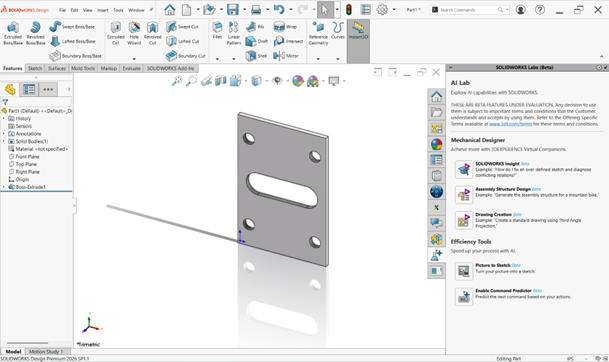Apply the Fillet feature tool
The height and width of the screenshot is (362, 609).
coord(217,30)
